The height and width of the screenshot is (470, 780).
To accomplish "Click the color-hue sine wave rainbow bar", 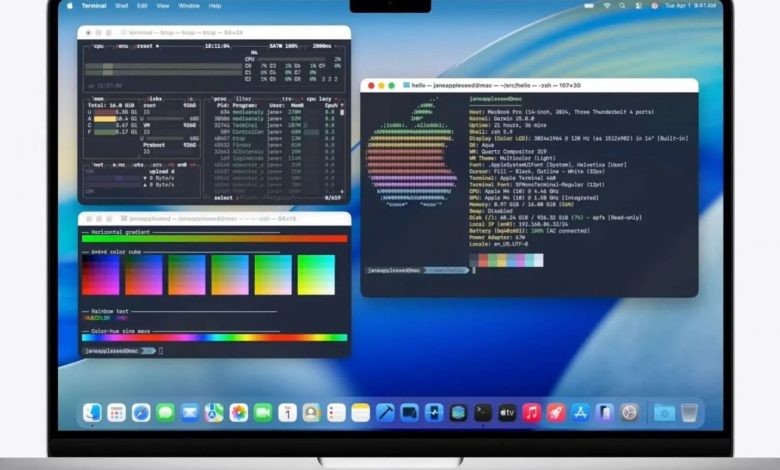I will 214,337.
